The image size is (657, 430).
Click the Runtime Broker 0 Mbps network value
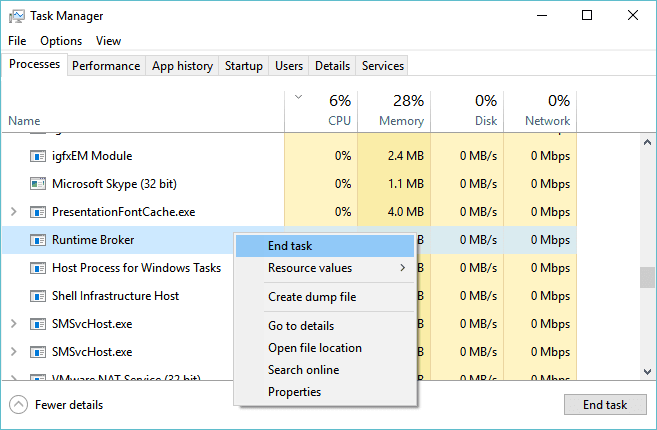[550, 240]
